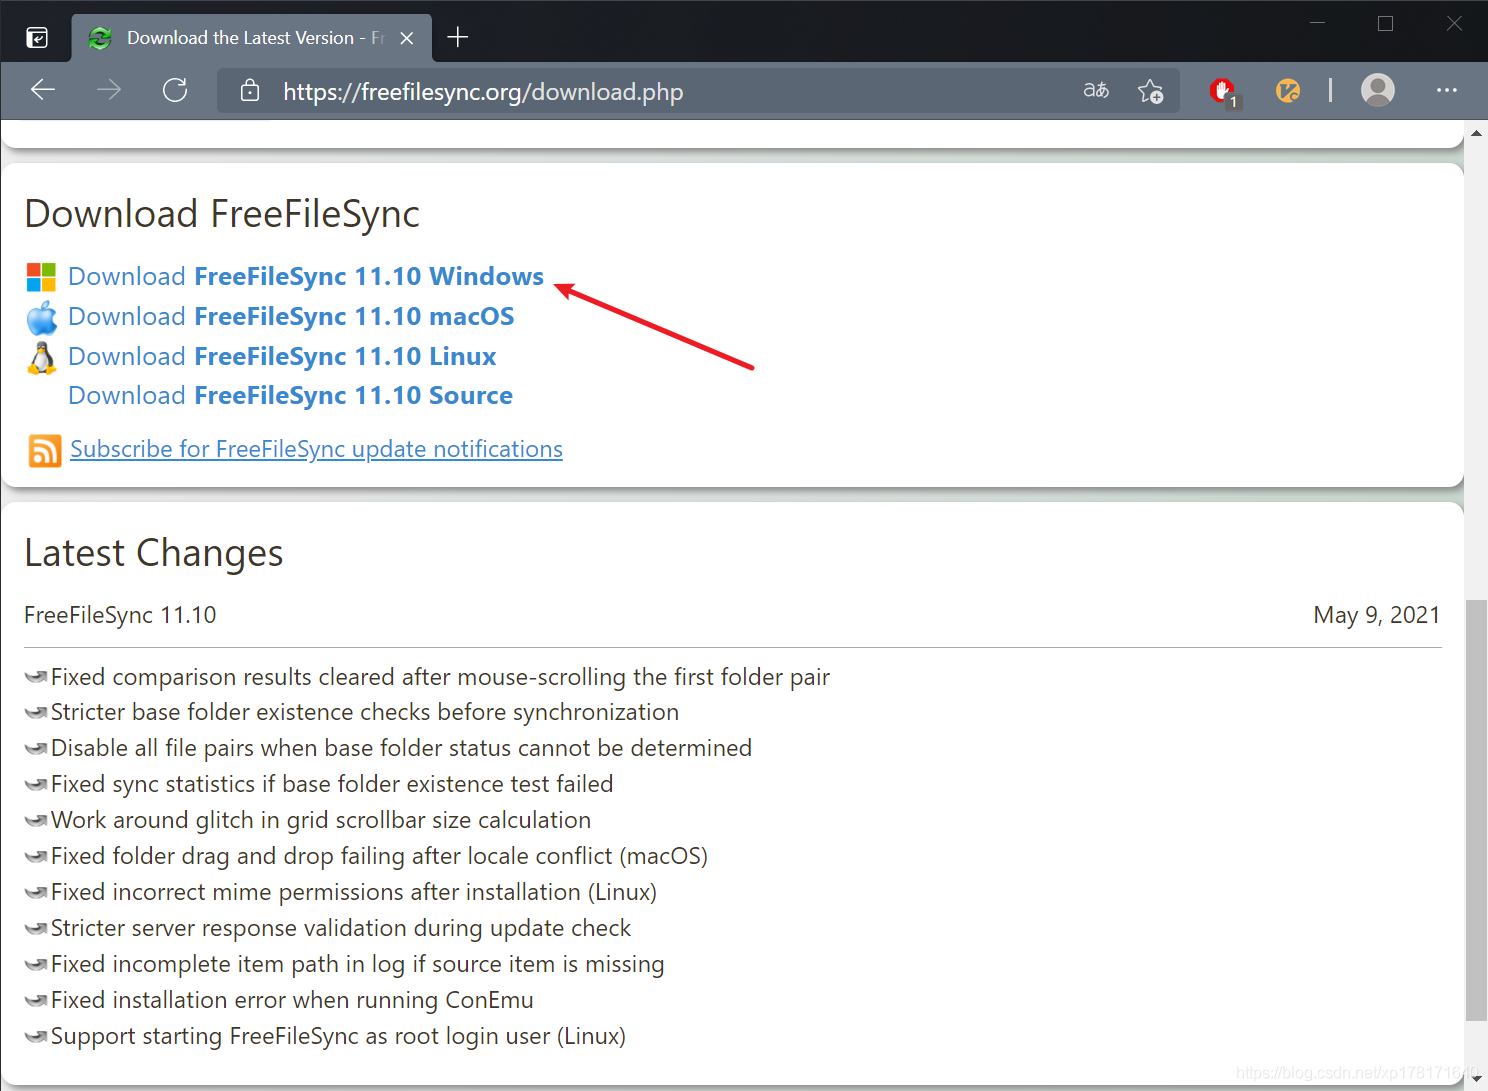Open a new browser tab
The image size is (1488, 1091).
pos(458,38)
